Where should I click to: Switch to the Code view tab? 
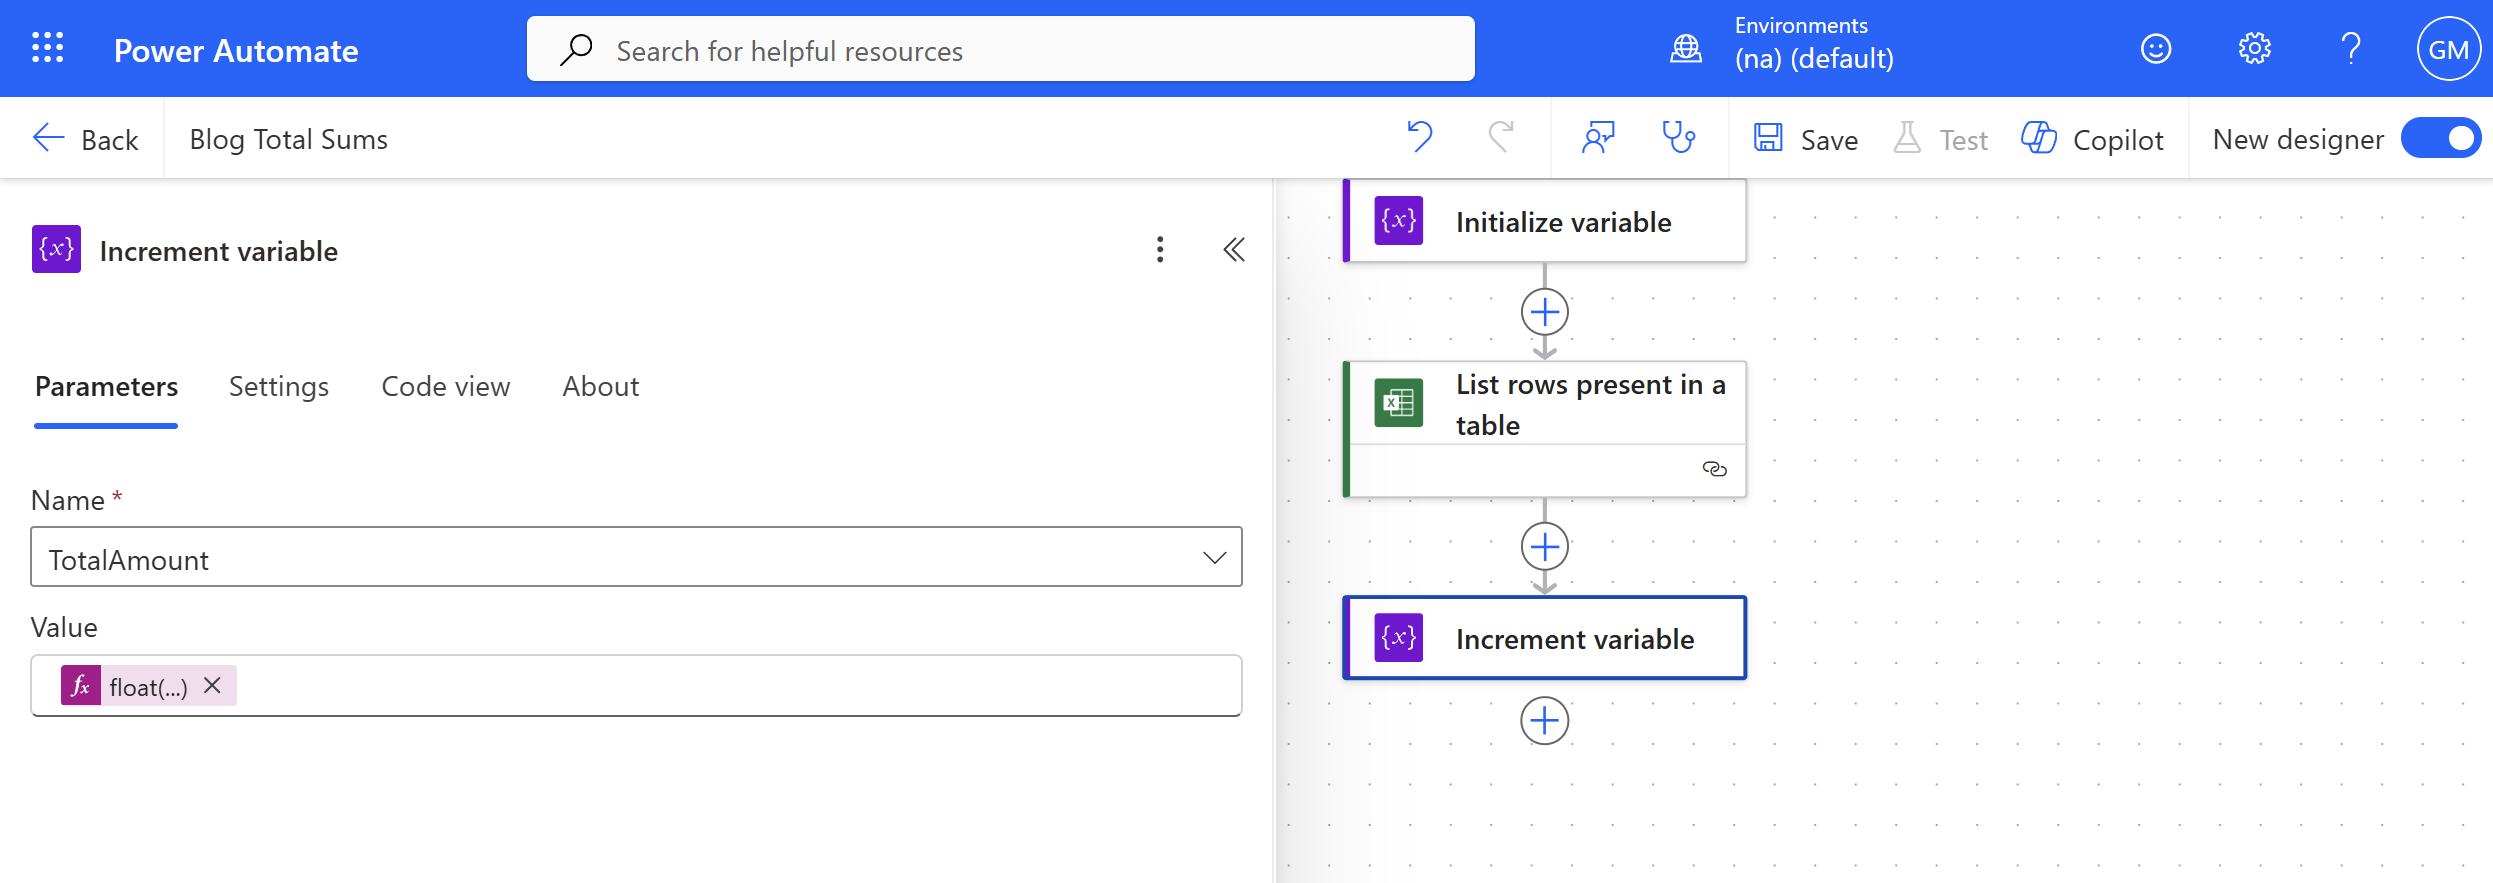pyautogui.click(x=446, y=387)
